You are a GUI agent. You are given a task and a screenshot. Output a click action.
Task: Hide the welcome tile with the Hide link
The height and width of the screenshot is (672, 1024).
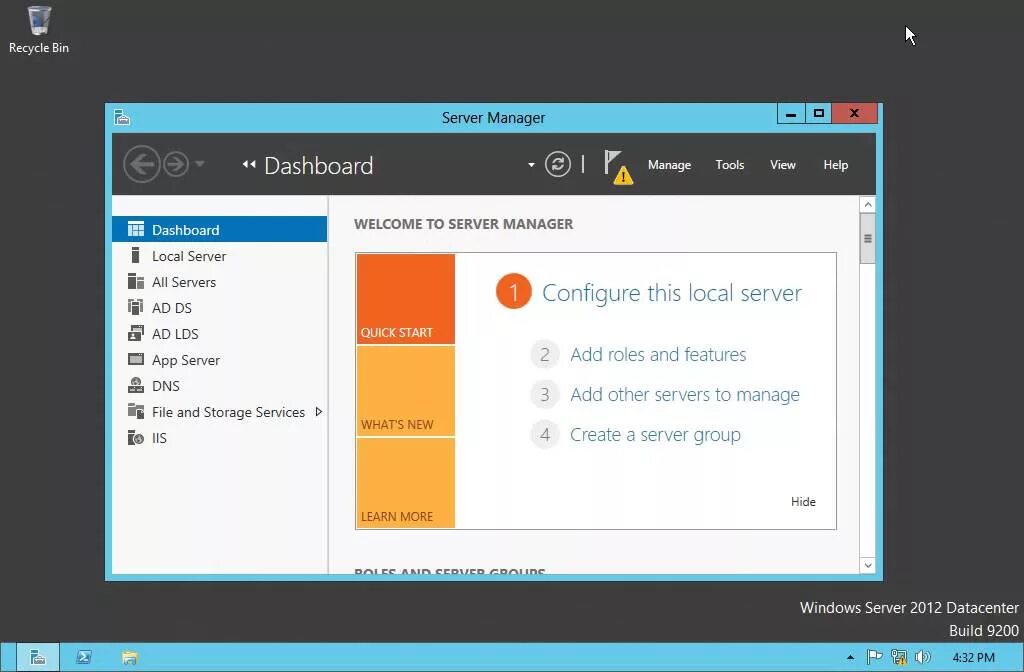pyautogui.click(x=803, y=502)
